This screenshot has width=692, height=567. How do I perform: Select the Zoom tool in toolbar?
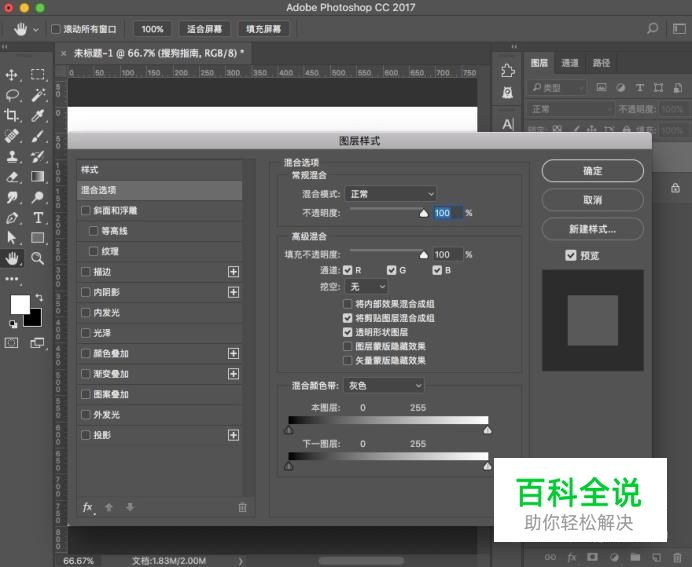(x=38, y=258)
